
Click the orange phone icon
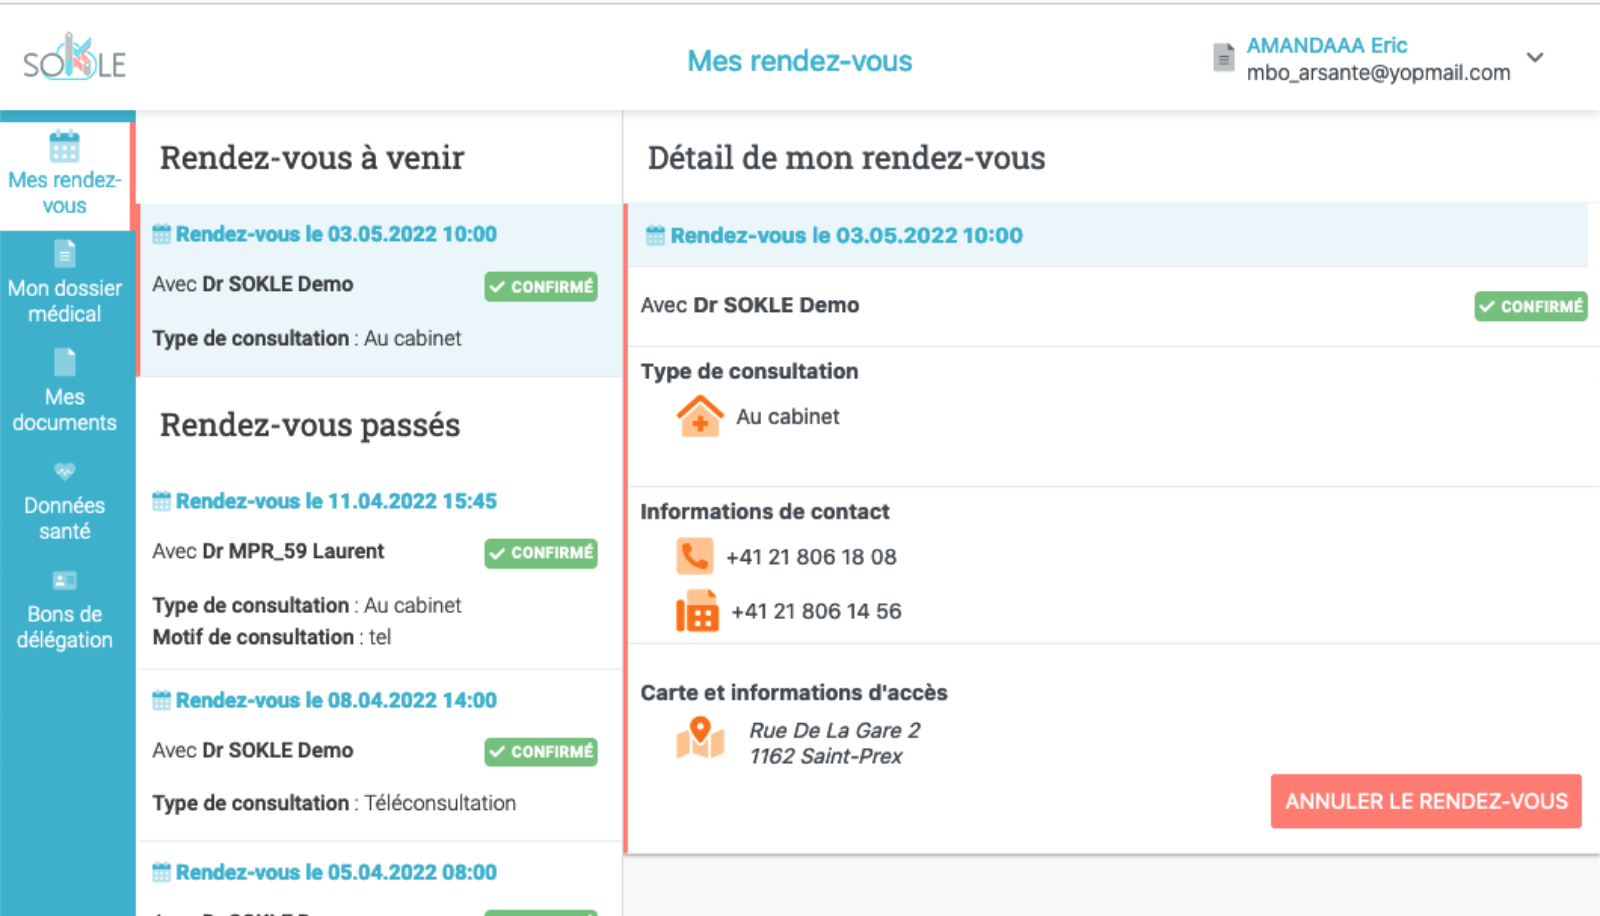(695, 556)
